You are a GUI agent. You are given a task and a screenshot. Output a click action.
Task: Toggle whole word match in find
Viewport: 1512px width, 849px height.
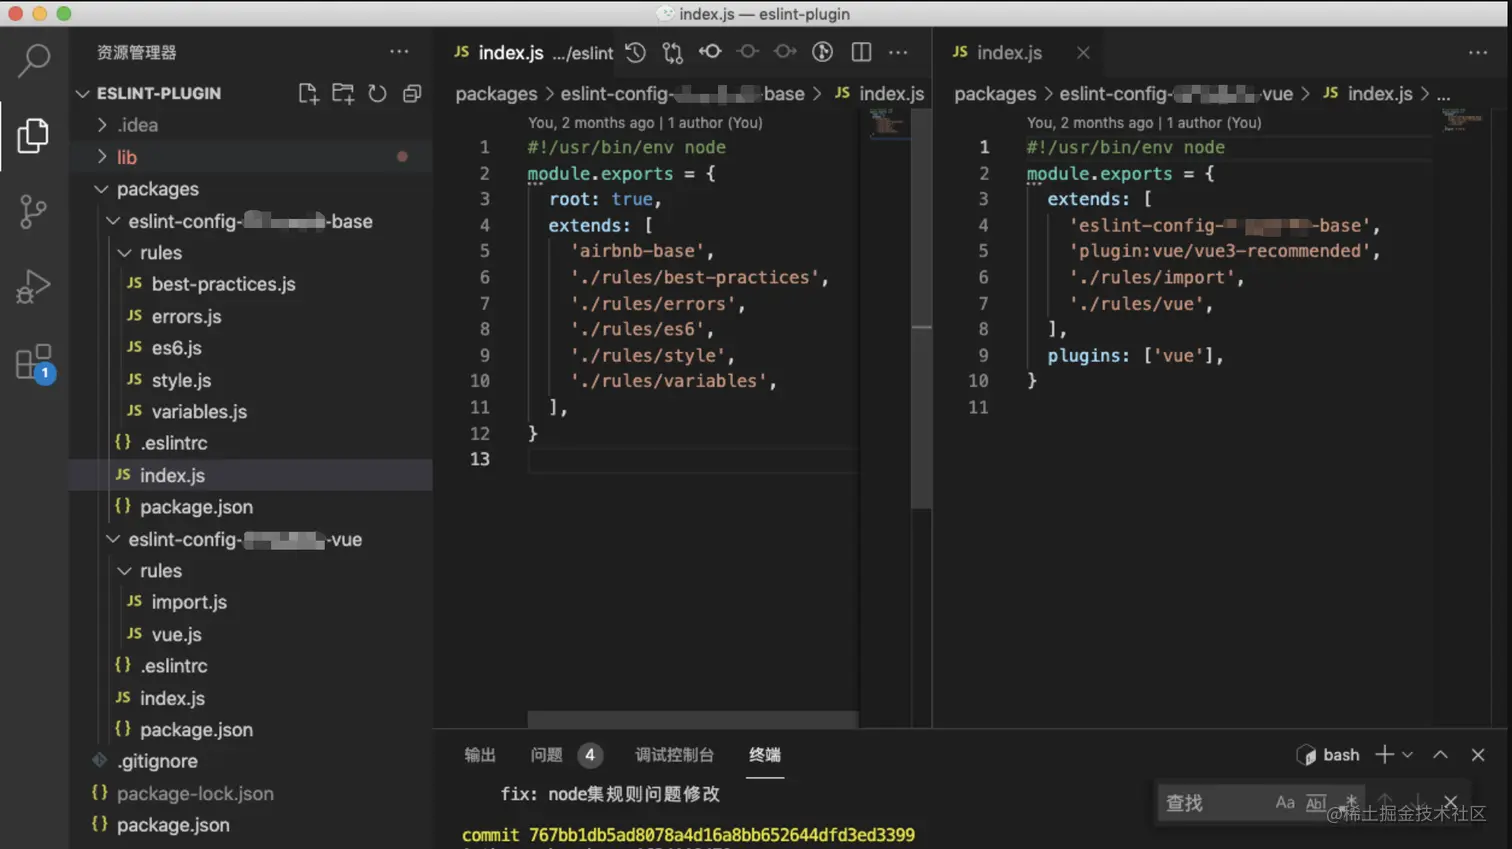pyautogui.click(x=1316, y=803)
